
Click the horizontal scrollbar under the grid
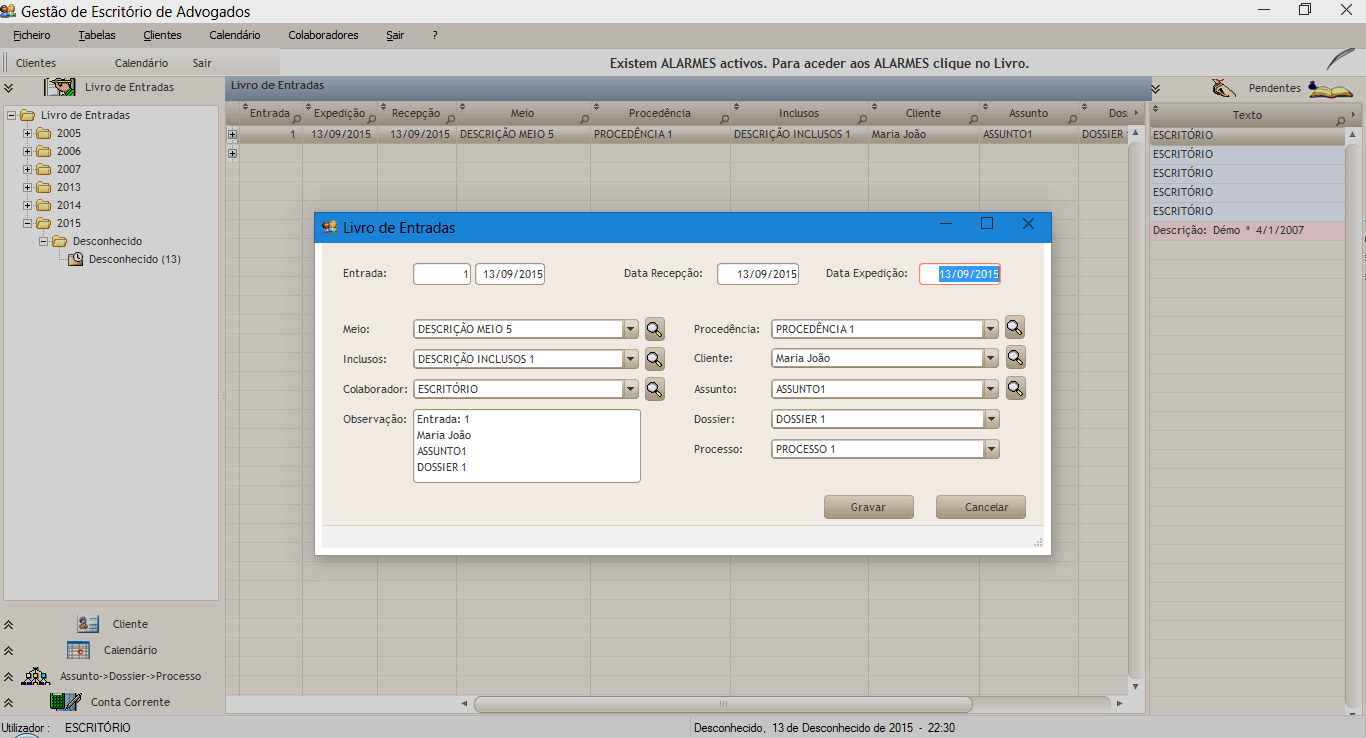coord(722,704)
